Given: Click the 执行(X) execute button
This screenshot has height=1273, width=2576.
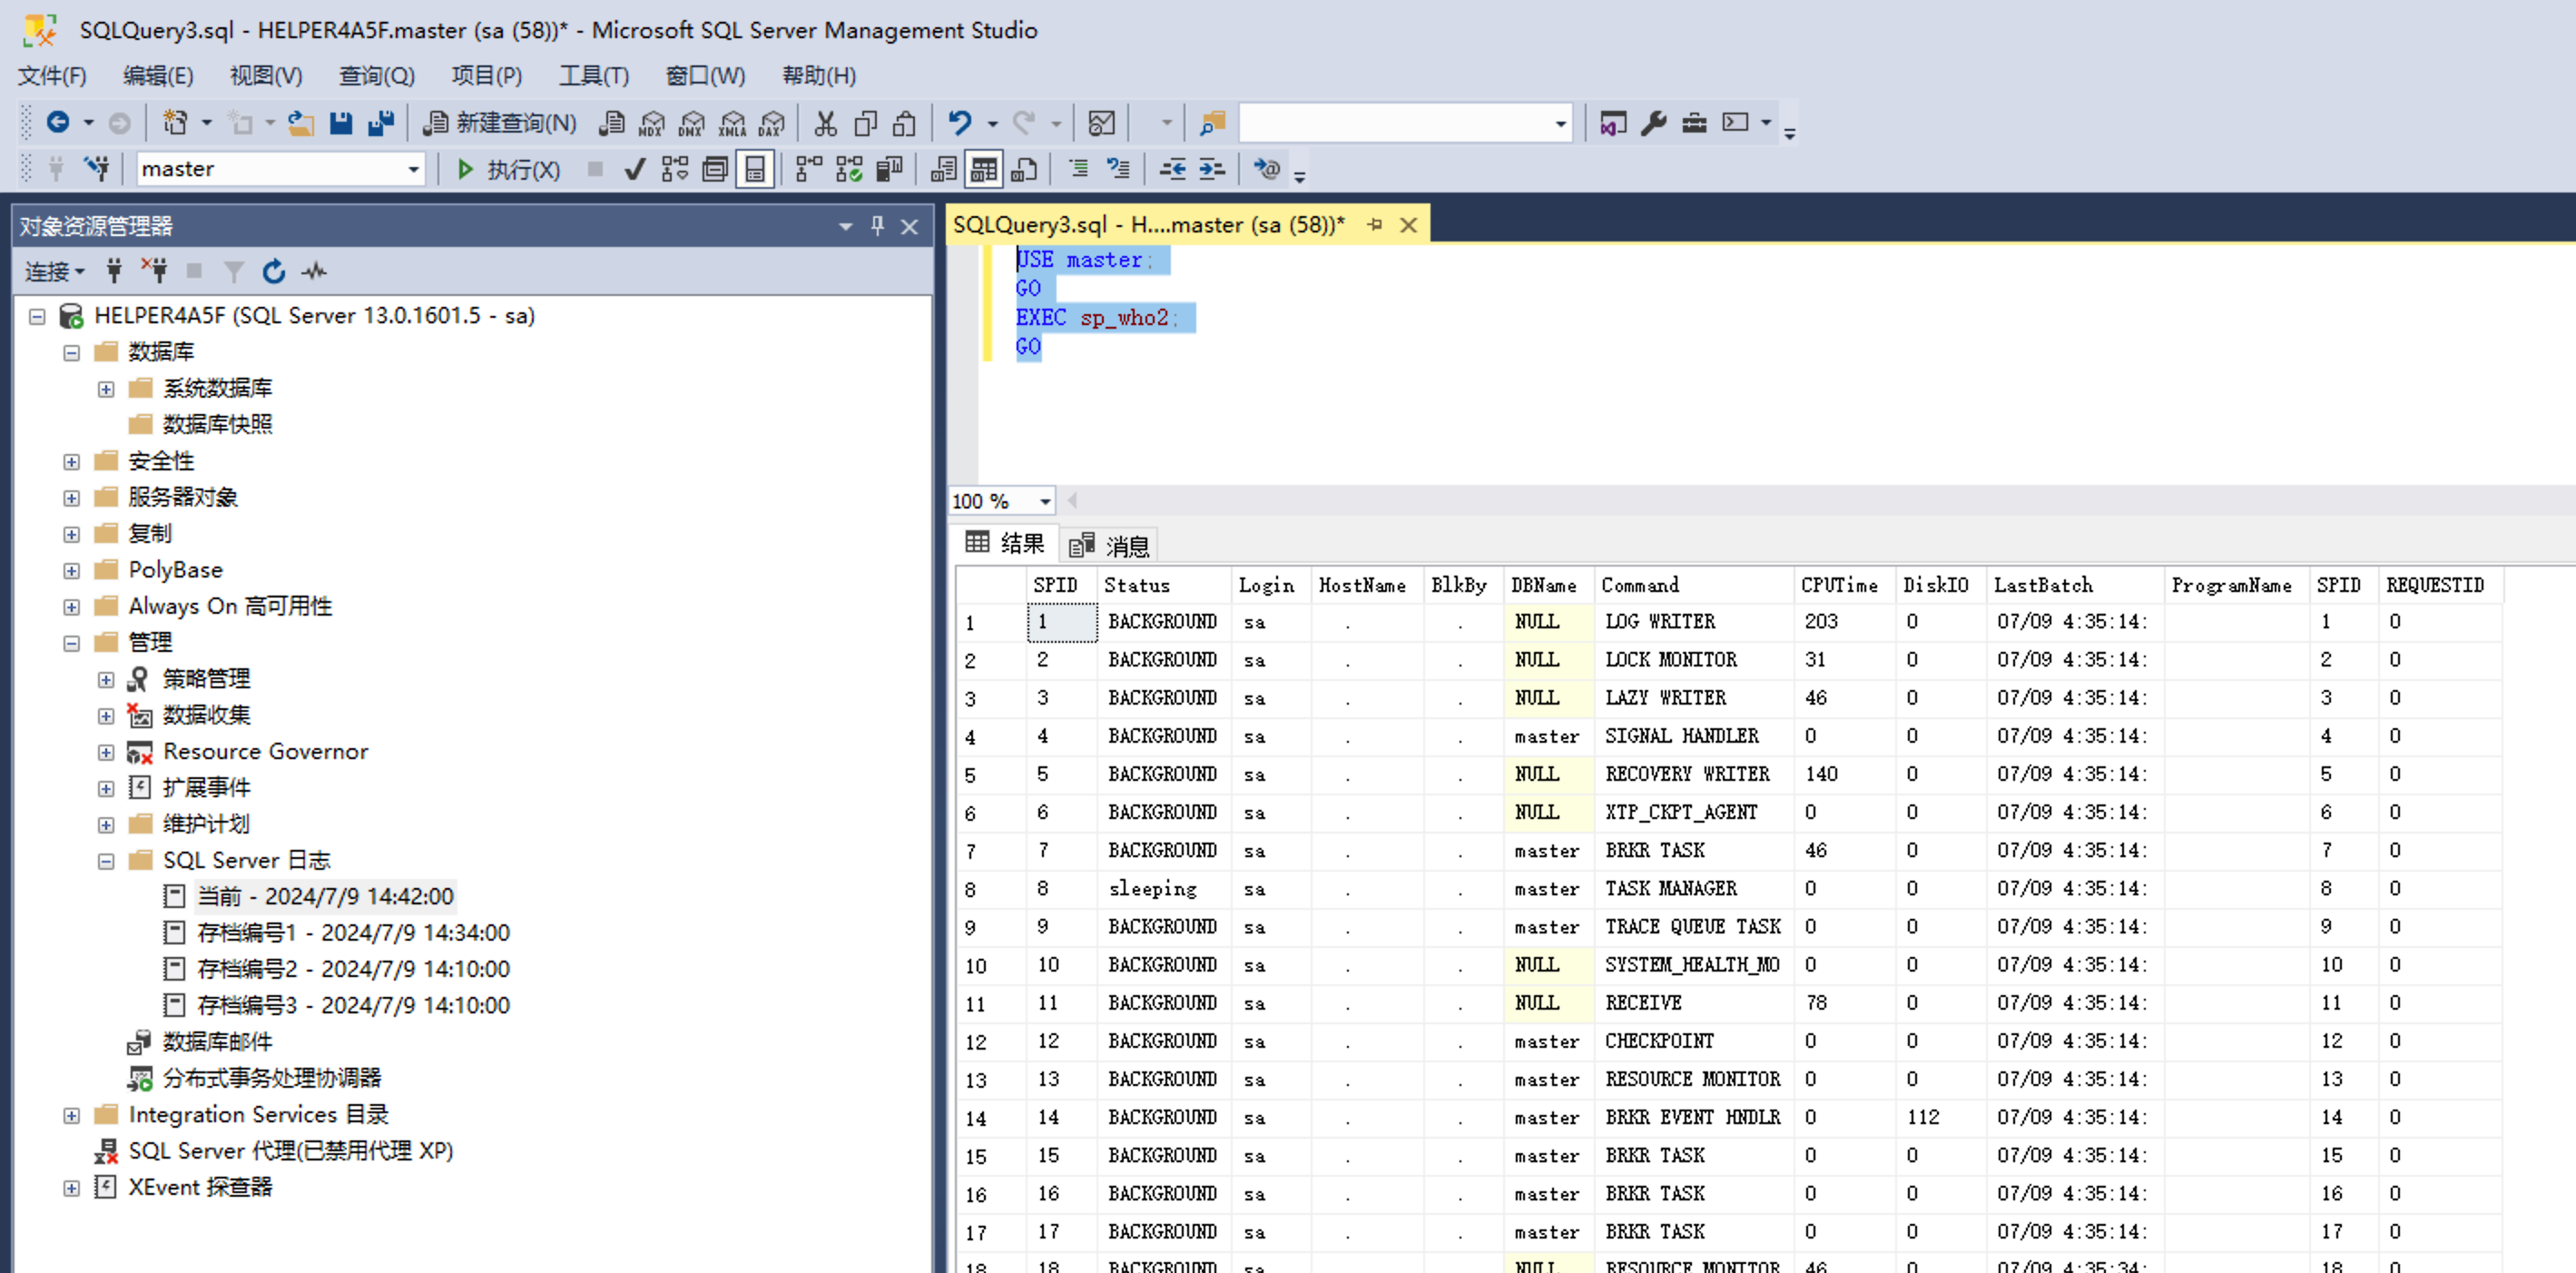Looking at the screenshot, I should coord(508,169).
